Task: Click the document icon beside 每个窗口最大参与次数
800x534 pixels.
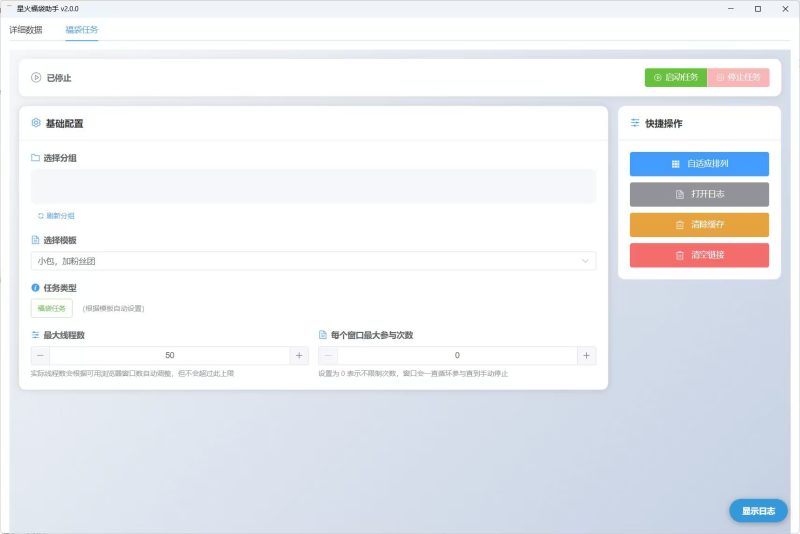Action: click(323, 335)
